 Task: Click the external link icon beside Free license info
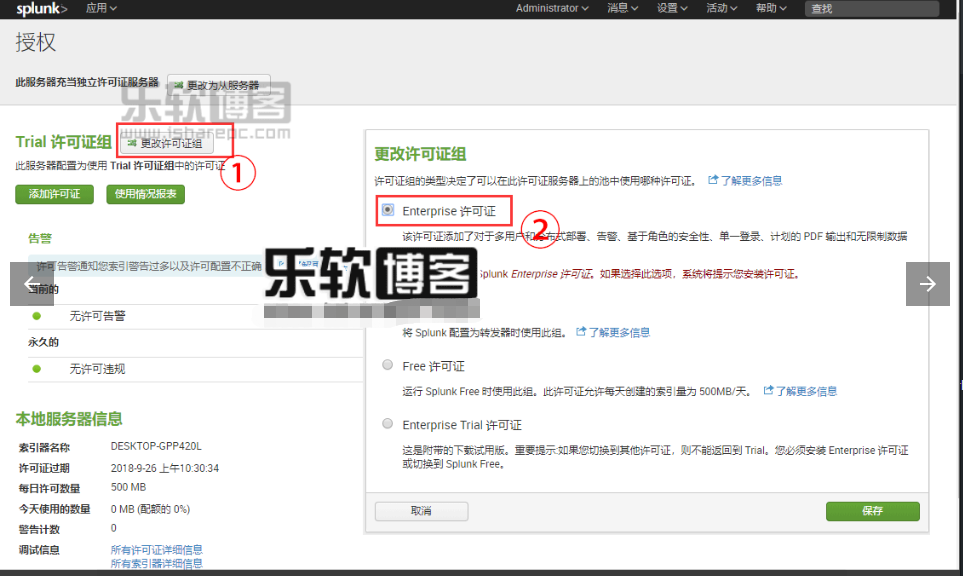tap(768, 391)
